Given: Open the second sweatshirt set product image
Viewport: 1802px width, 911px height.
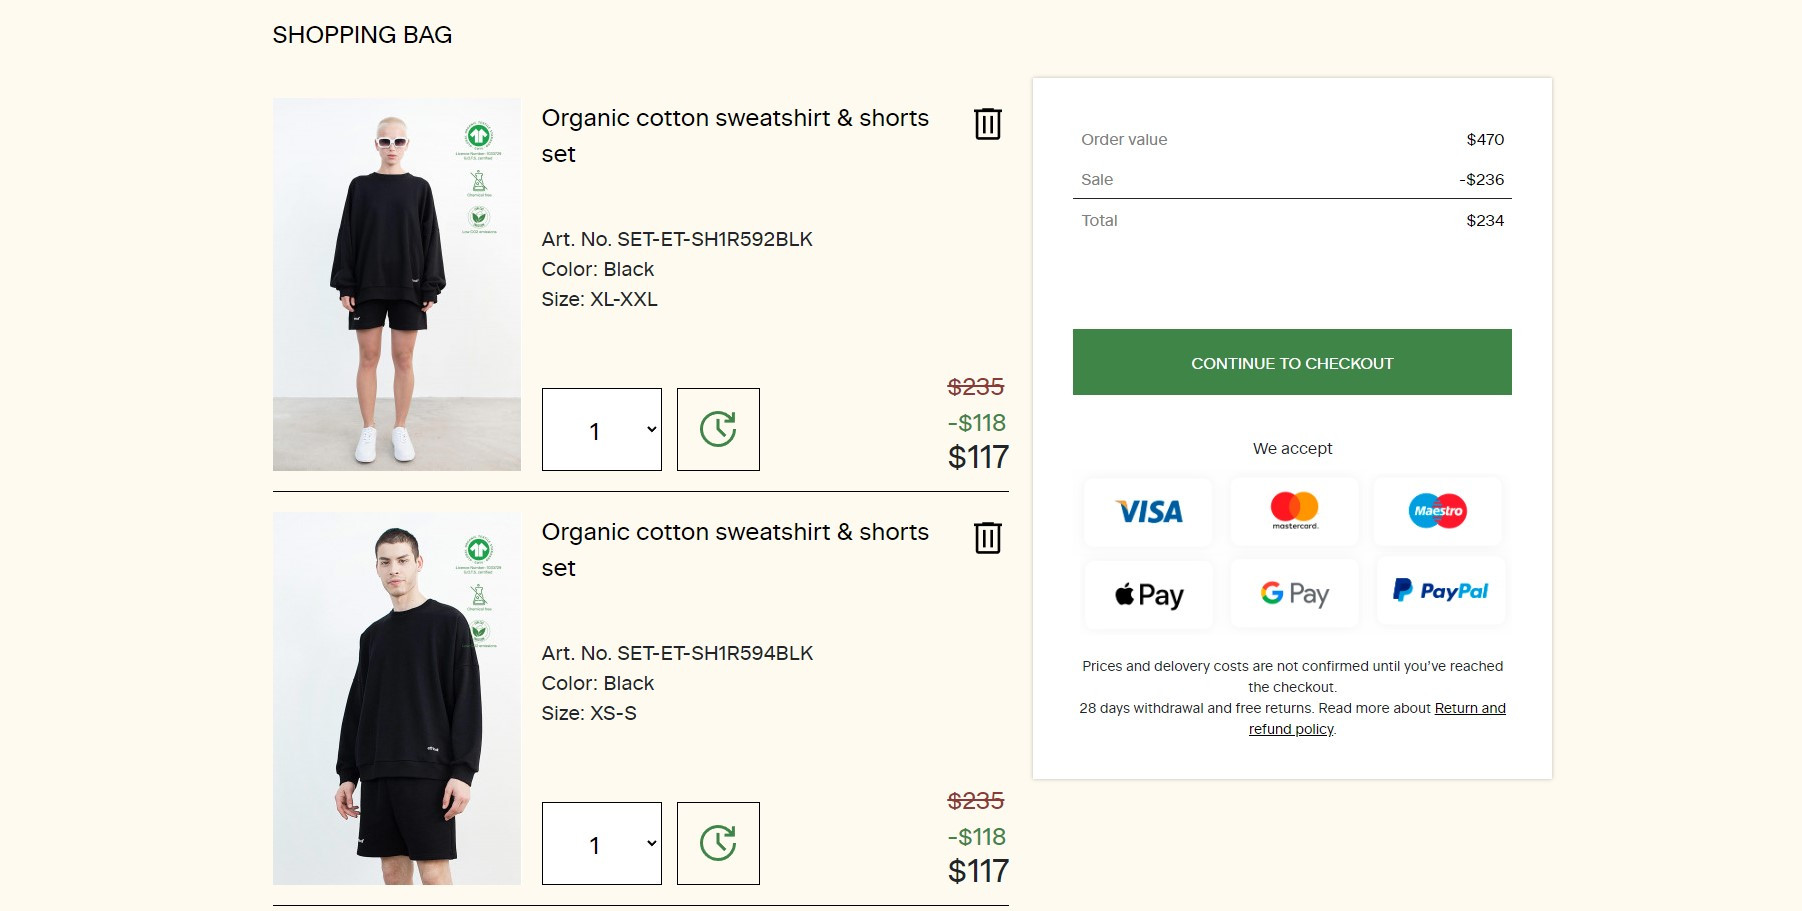Looking at the screenshot, I should [x=397, y=698].
